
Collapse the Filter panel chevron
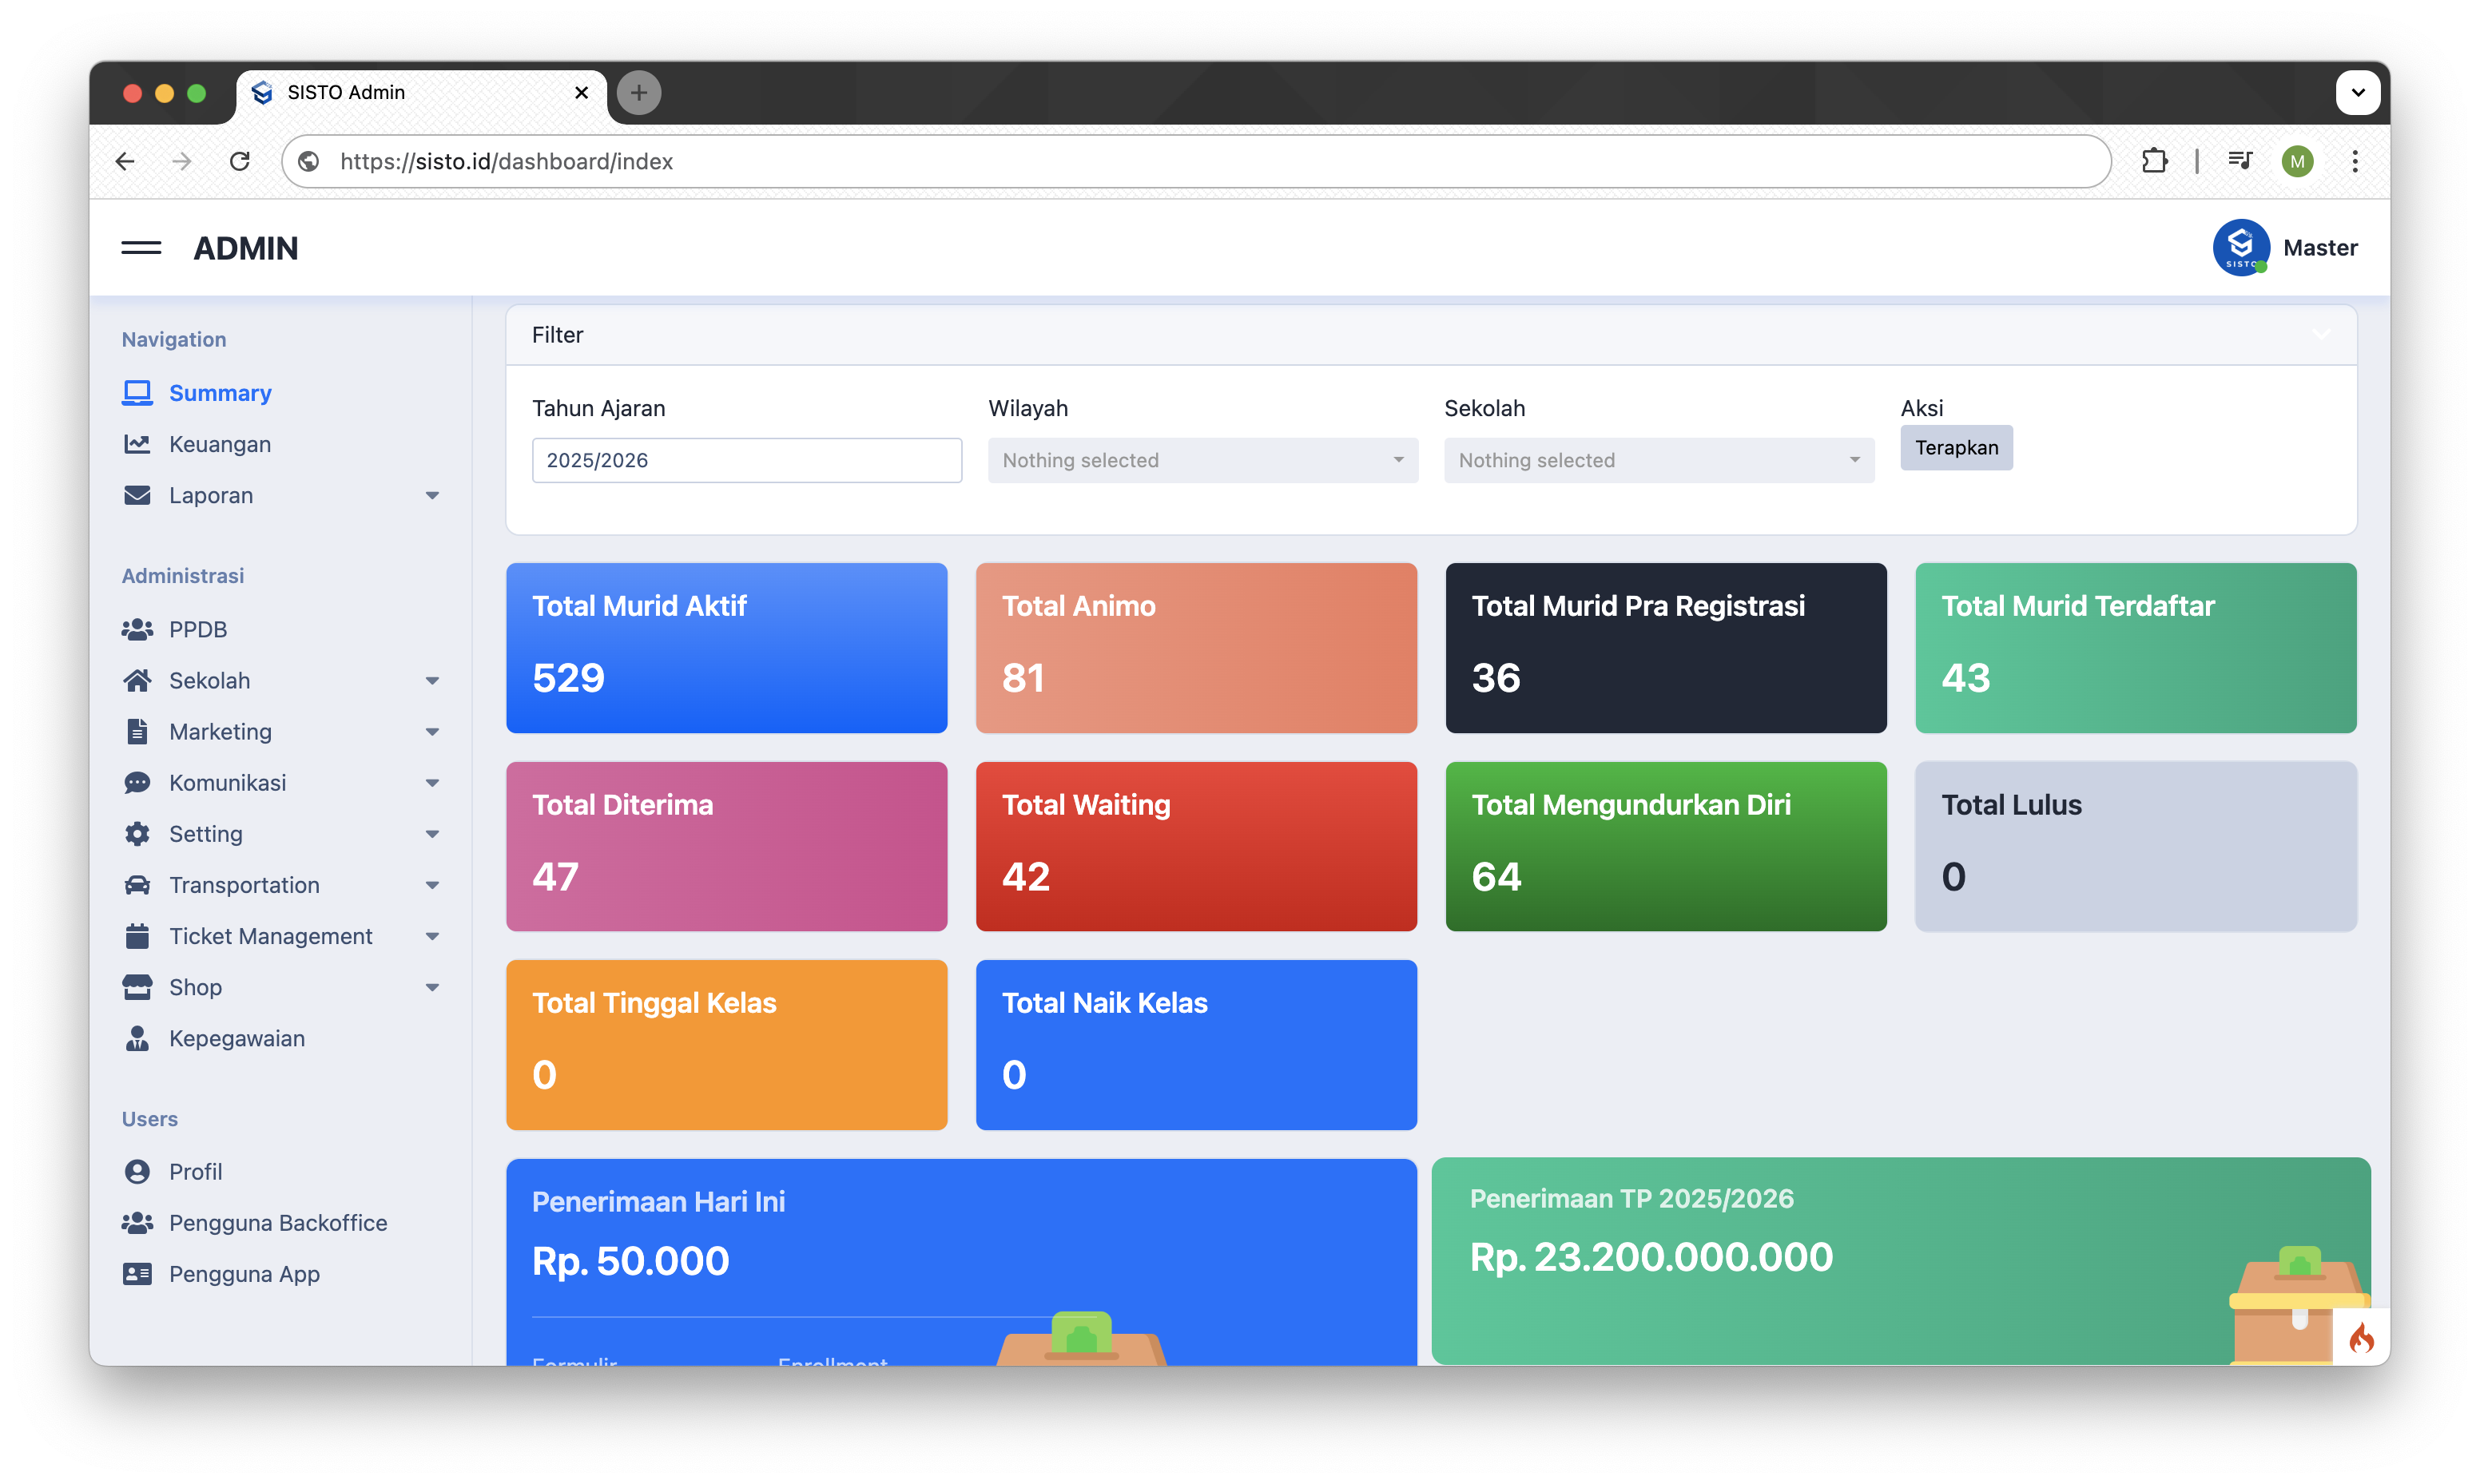(x=2321, y=335)
